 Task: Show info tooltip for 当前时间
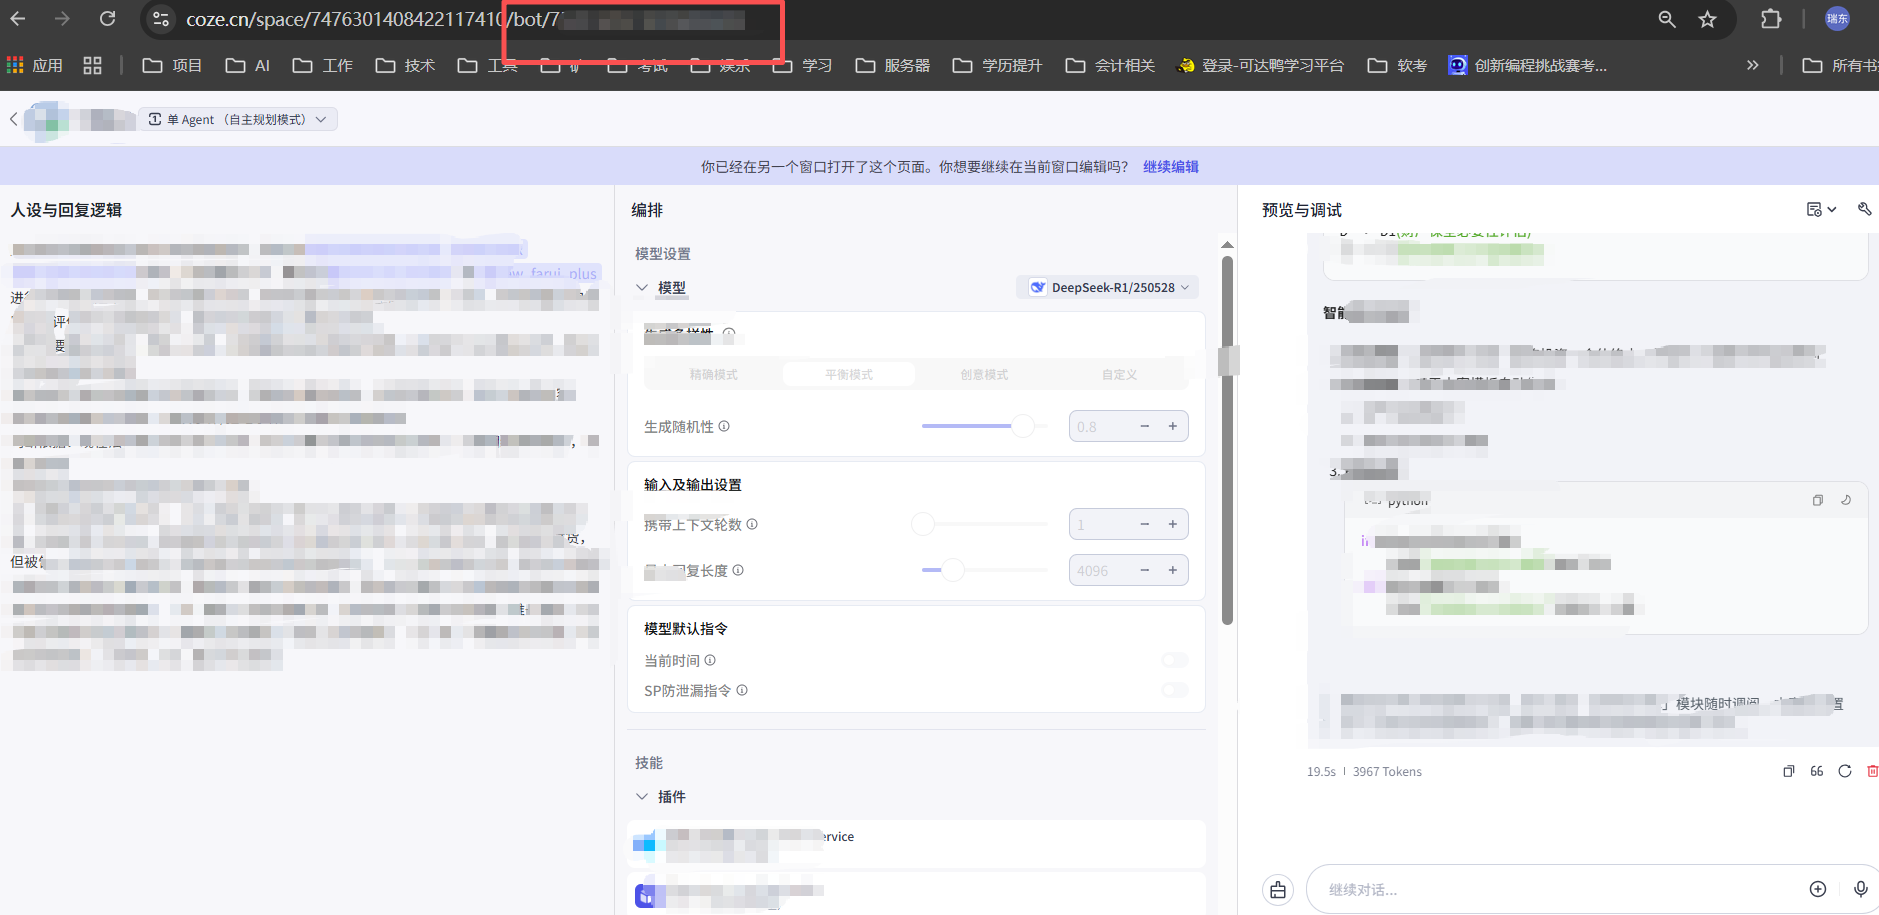[x=710, y=660]
